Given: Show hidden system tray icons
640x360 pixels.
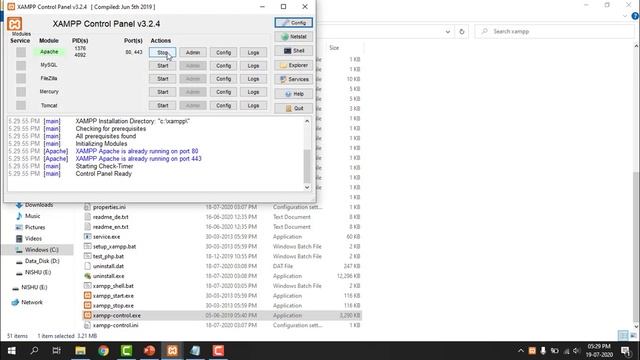Looking at the screenshot, I should (521, 351).
